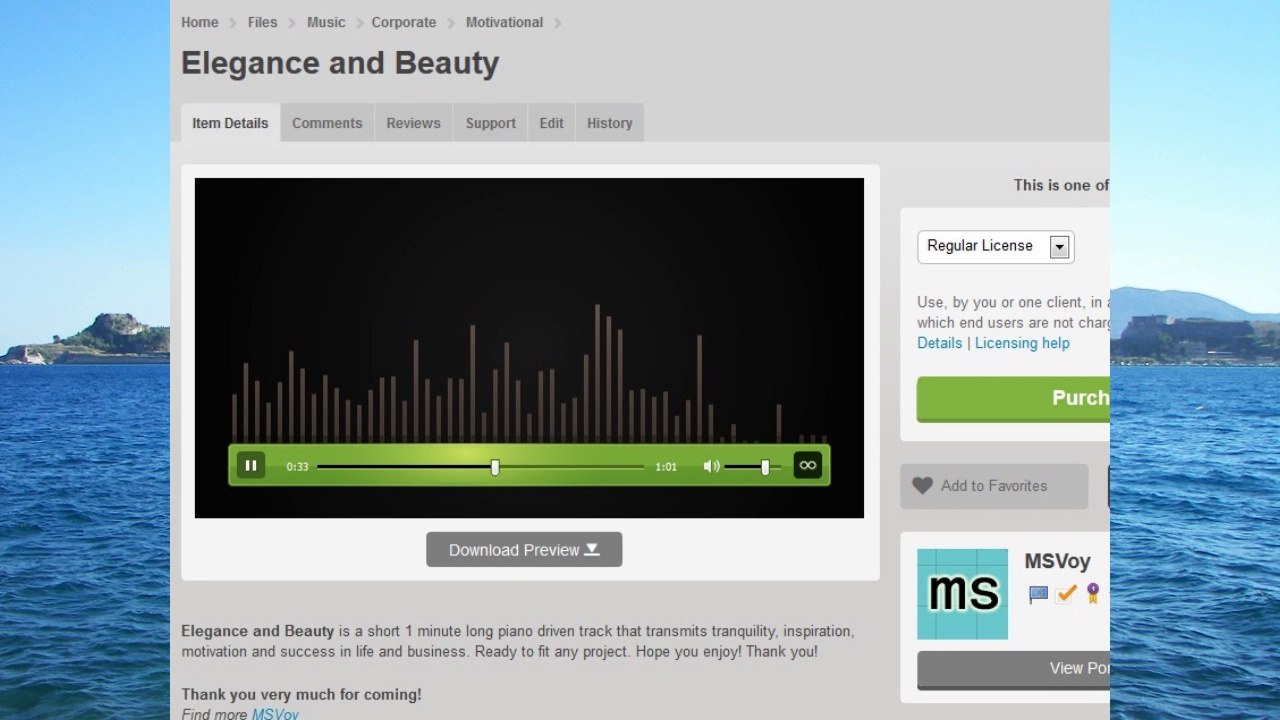
Task: Open the Comments tab
Action: [x=327, y=123]
